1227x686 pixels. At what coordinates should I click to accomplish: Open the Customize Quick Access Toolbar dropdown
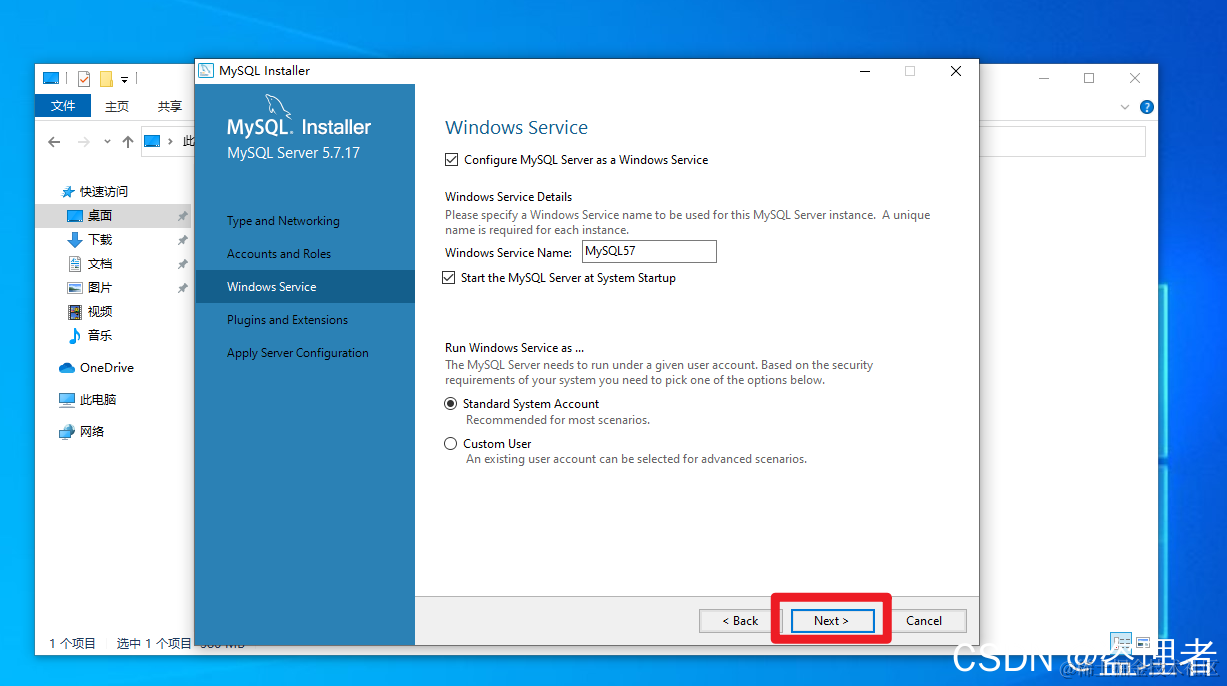pyautogui.click(x=125, y=79)
